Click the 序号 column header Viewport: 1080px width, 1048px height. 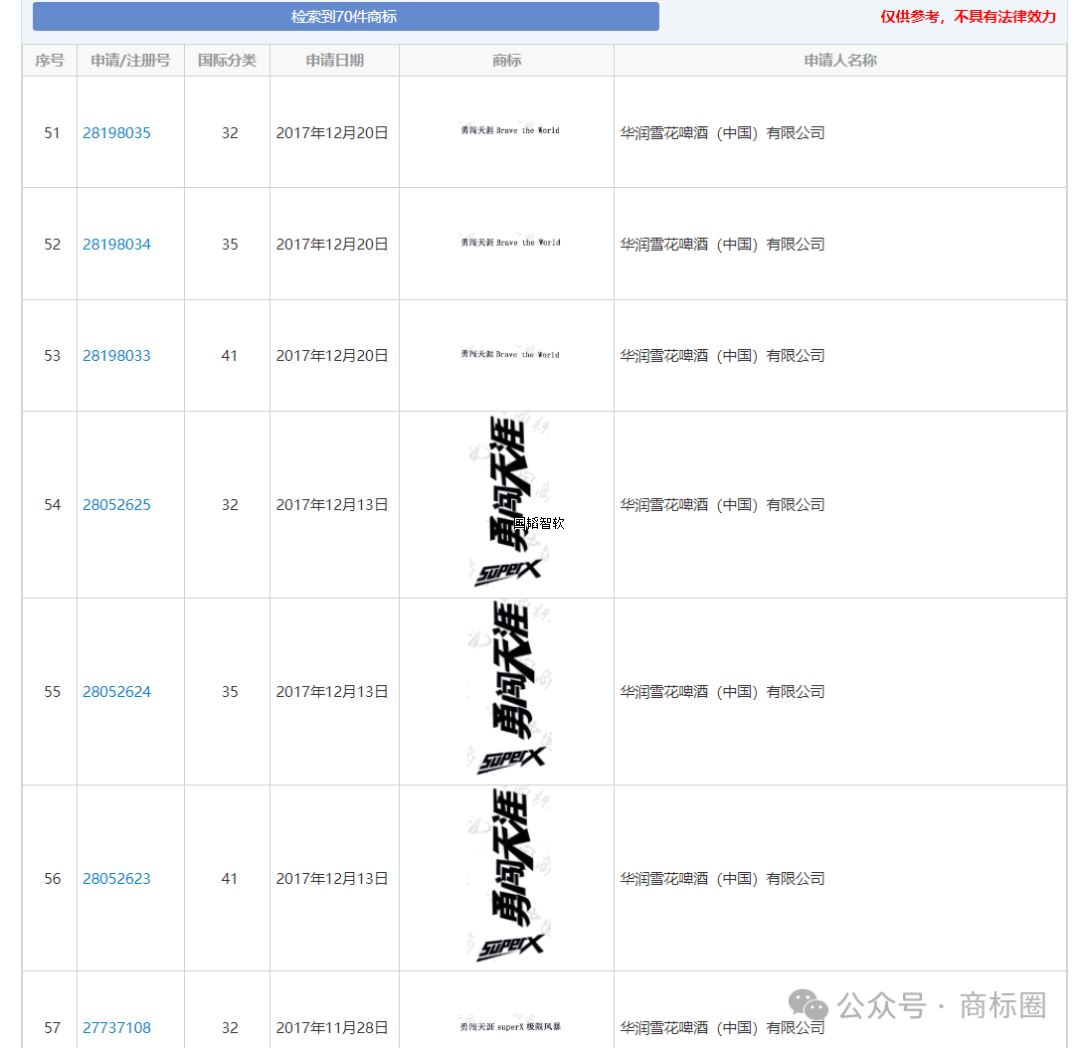[x=50, y=61]
